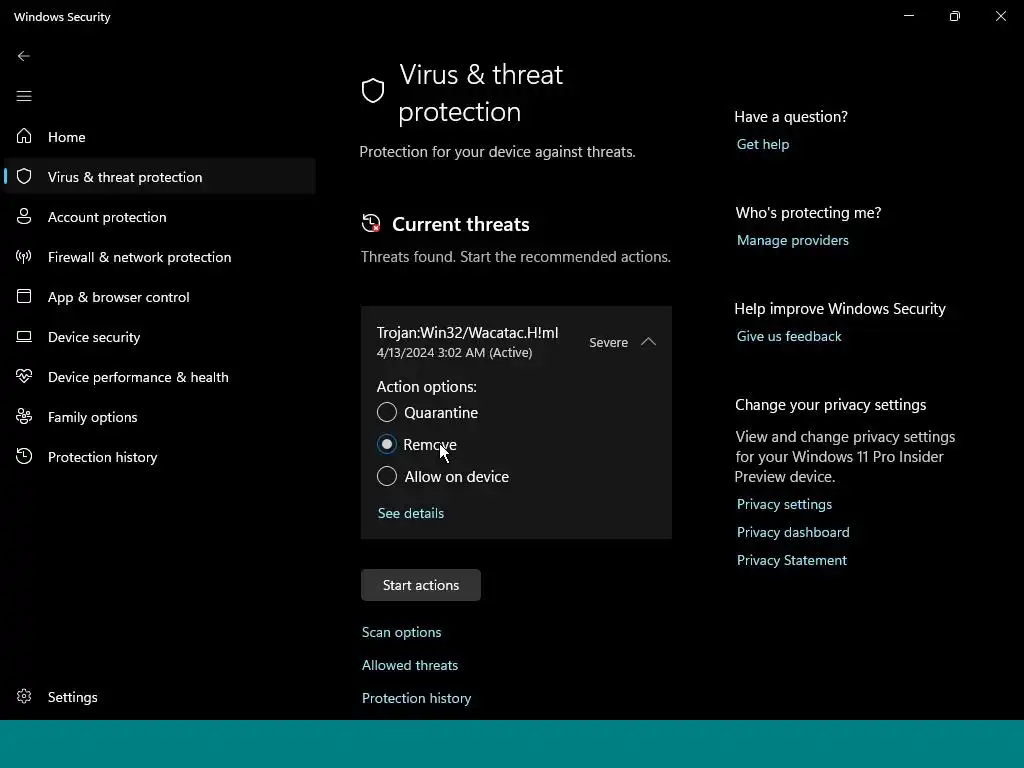Screen dimensions: 1024x768
Task: Click the Family options people icon
Action: pos(24,416)
